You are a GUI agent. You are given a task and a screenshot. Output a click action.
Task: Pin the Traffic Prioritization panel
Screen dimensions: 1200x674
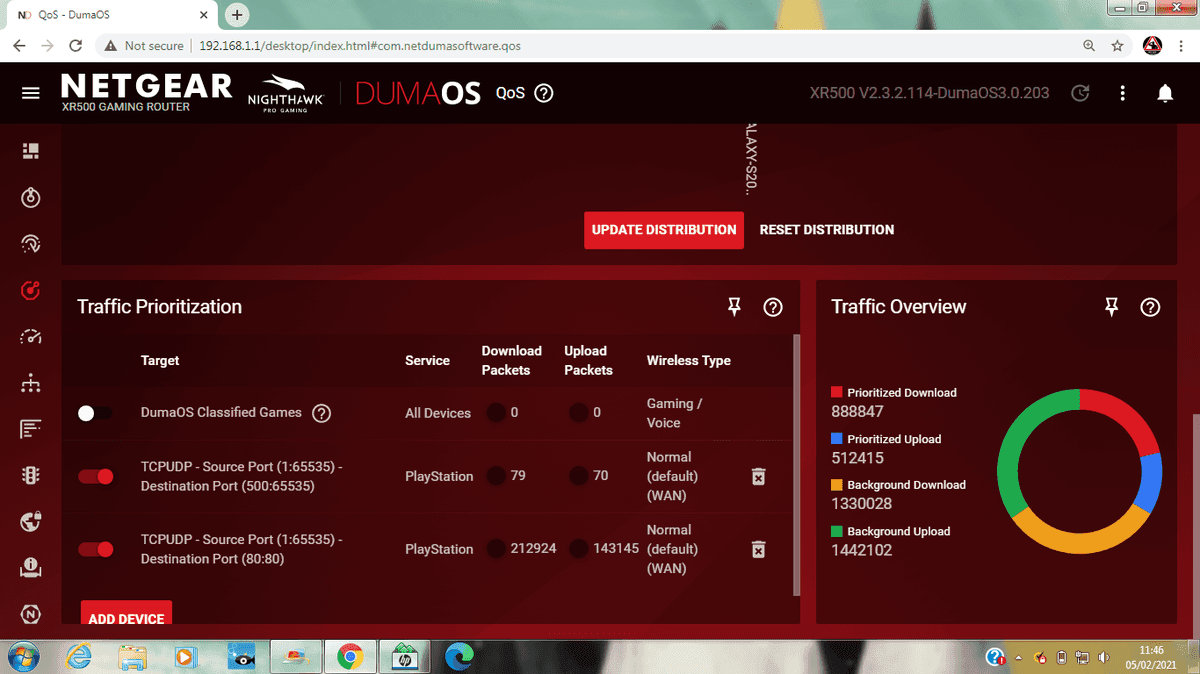pyautogui.click(x=734, y=307)
